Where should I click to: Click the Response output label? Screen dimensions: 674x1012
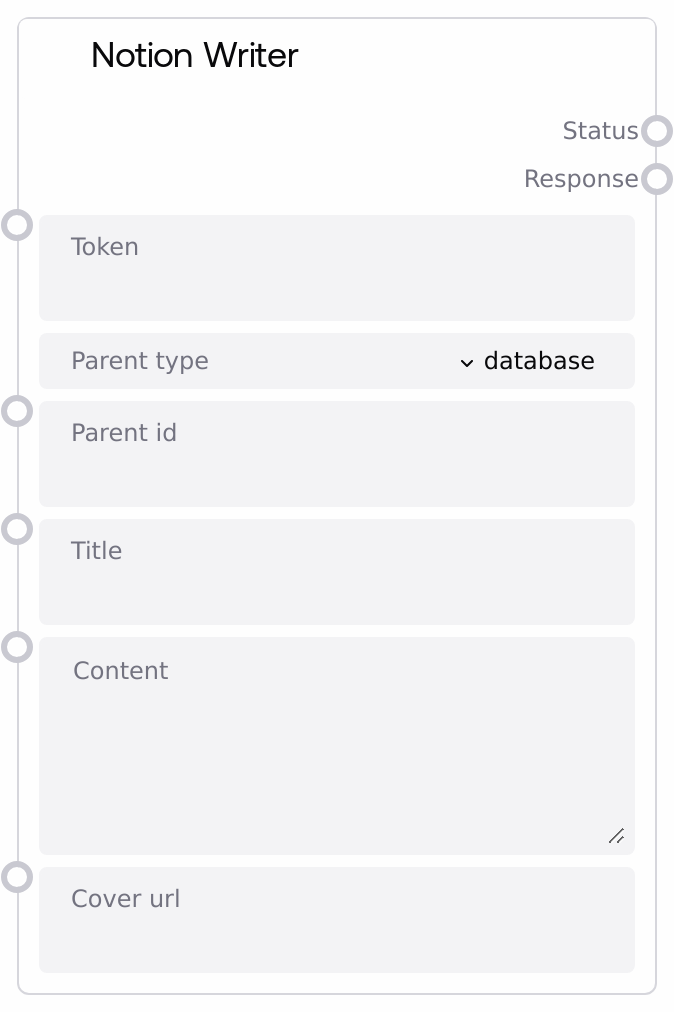[581, 179]
